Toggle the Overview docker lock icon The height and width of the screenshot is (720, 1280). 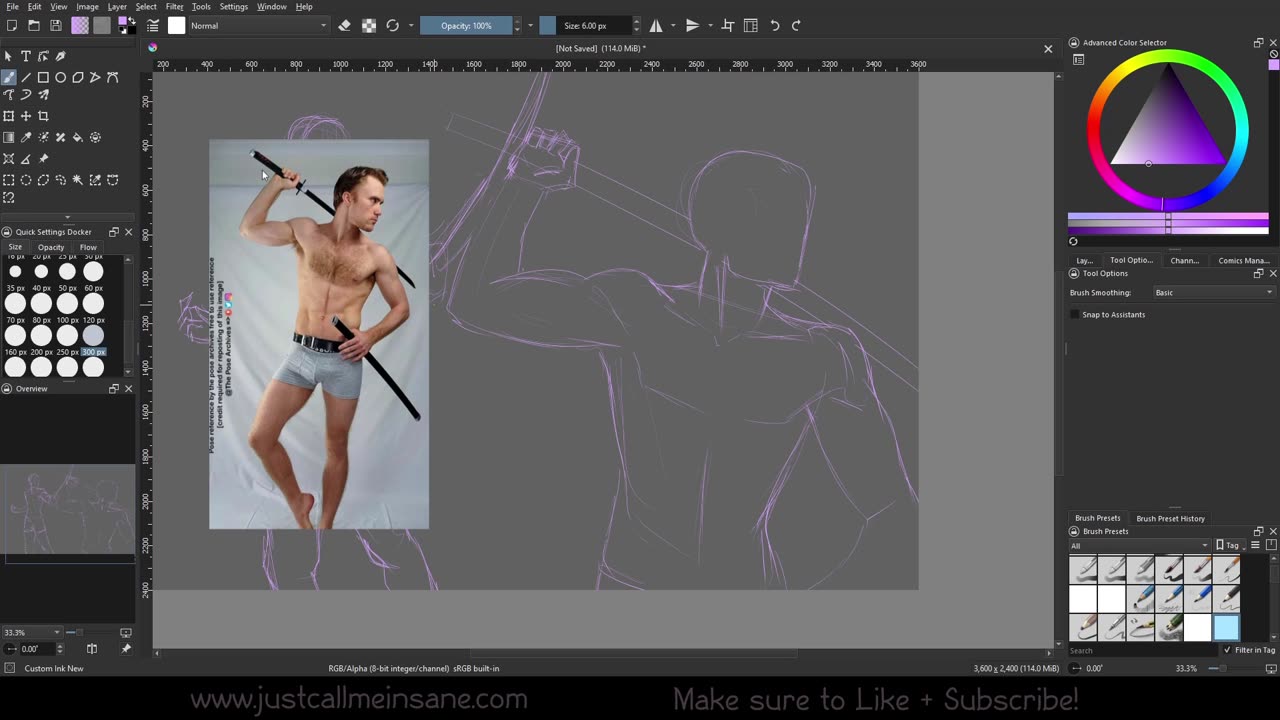[7, 388]
